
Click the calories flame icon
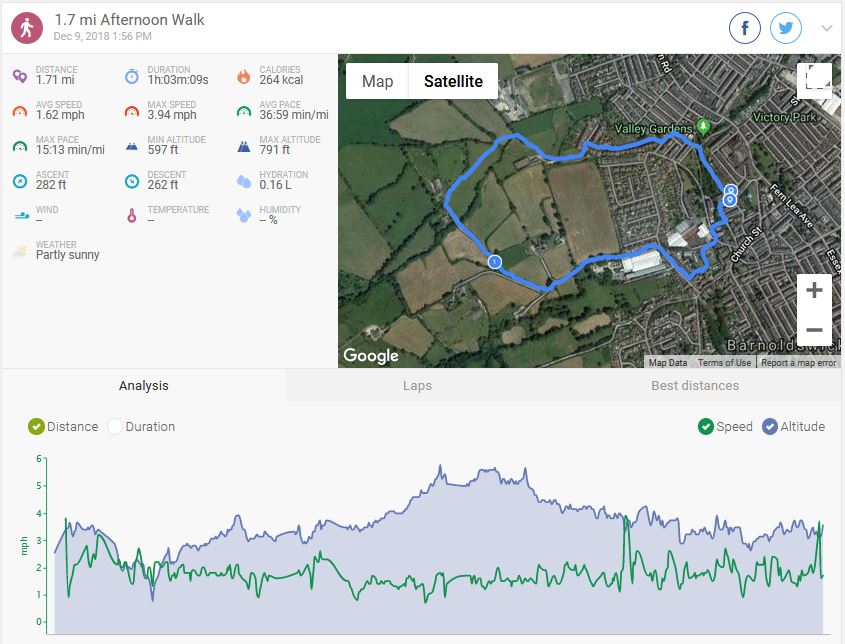point(244,76)
